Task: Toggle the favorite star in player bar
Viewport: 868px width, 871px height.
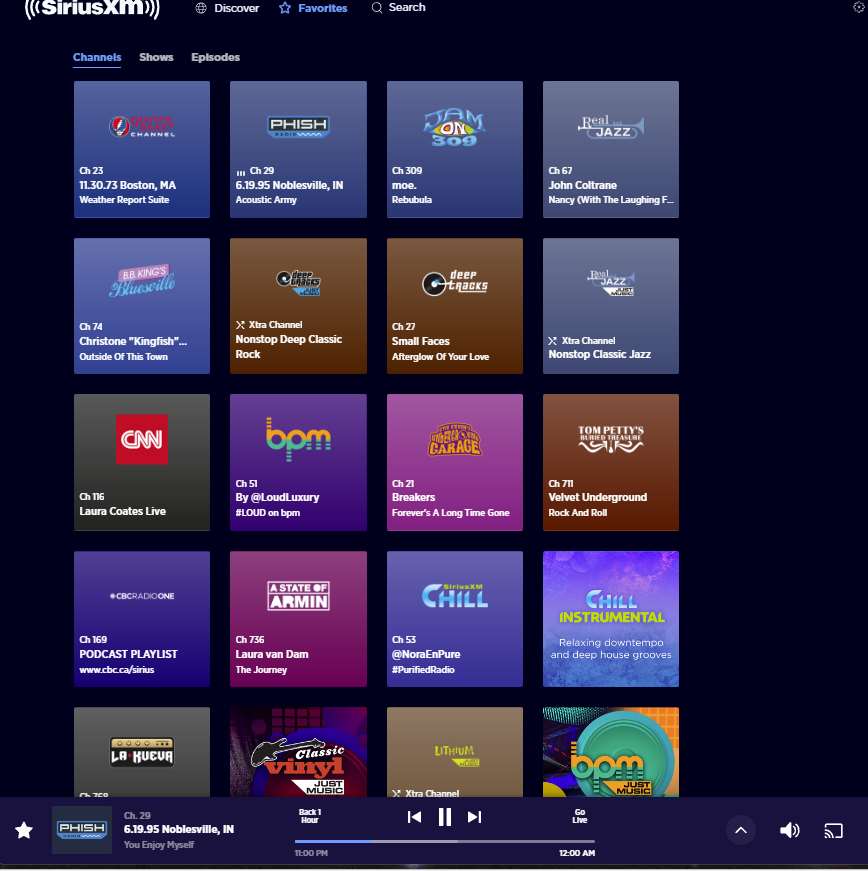Action: pyautogui.click(x=24, y=830)
